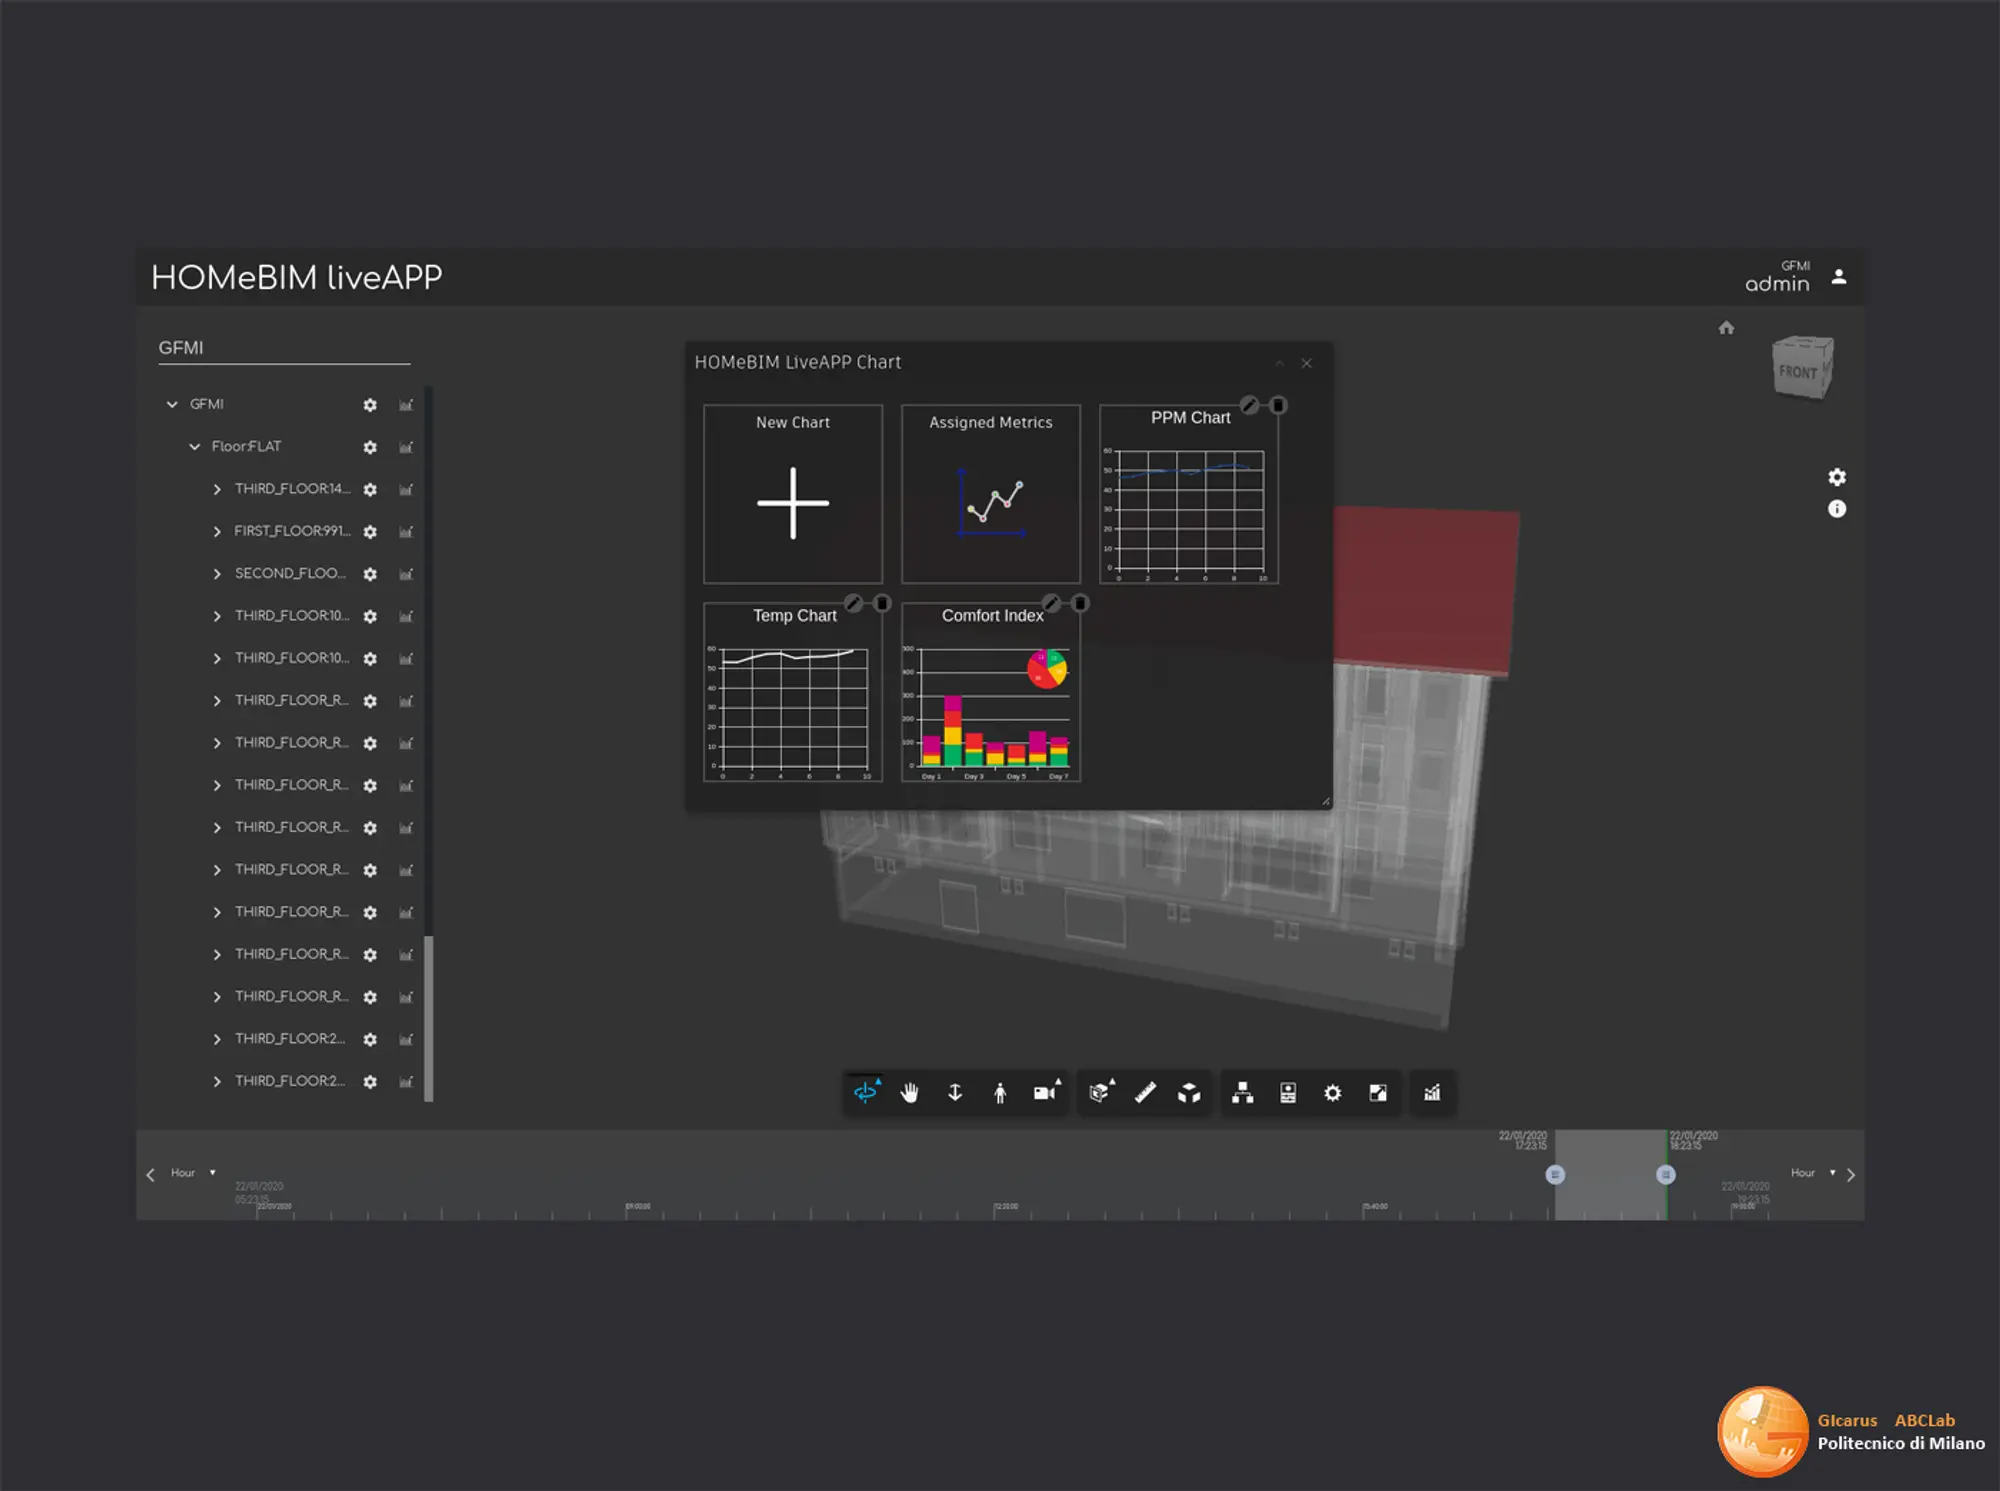Expand the FIRST_FLOOR:991 tree item
This screenshot has height=1491, width=2000.
click(217, 532)
